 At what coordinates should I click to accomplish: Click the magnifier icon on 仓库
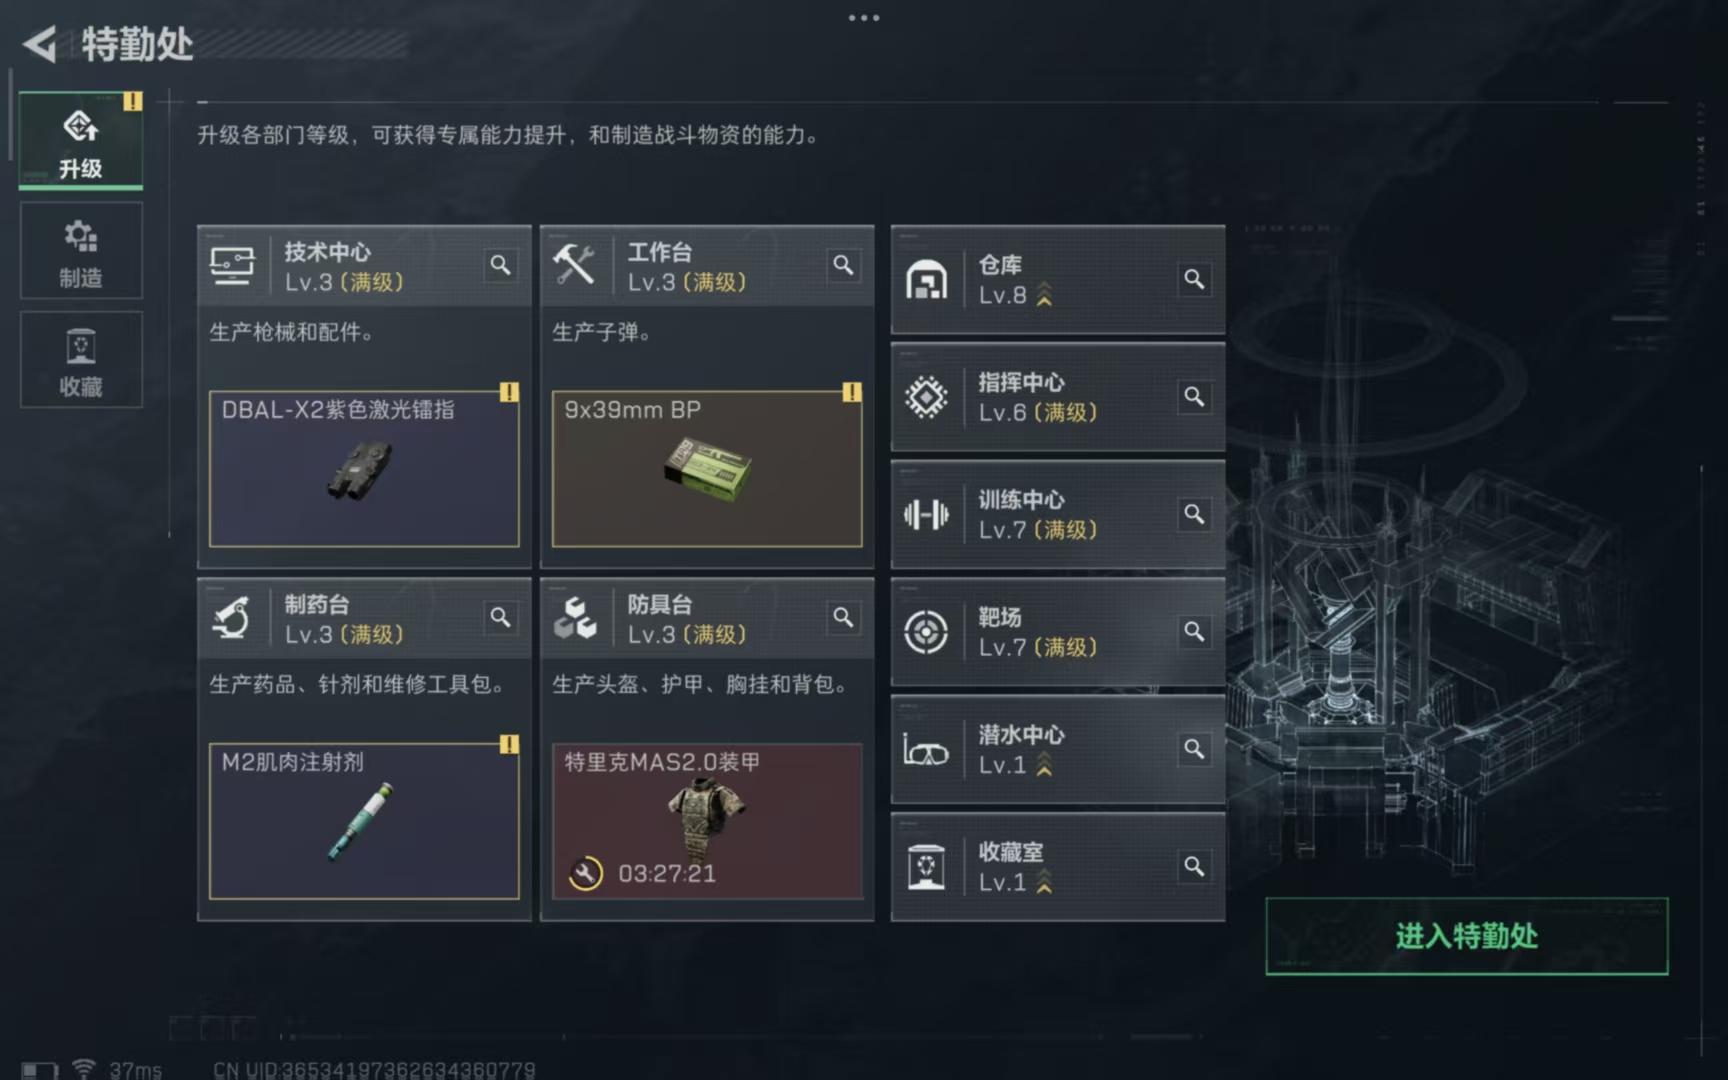pyautogui.click(x=1194, y=279)
